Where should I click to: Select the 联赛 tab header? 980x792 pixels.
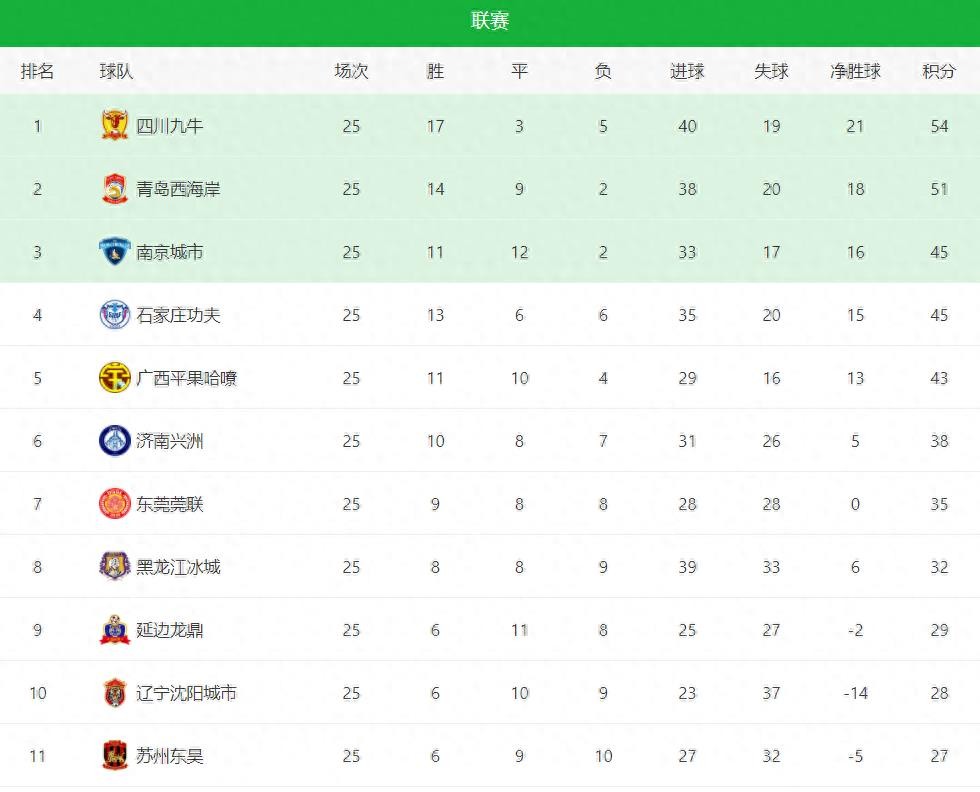click(x=490, y=21)
